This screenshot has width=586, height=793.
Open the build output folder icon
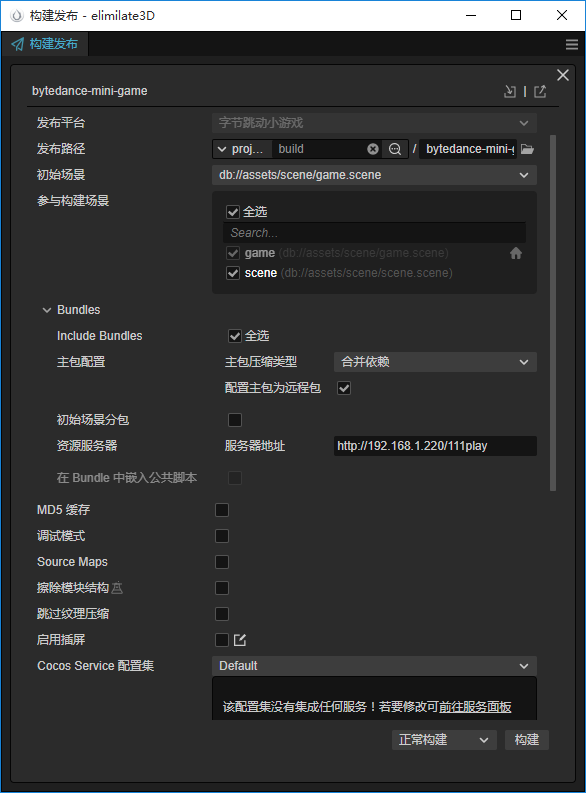point(527,149)
